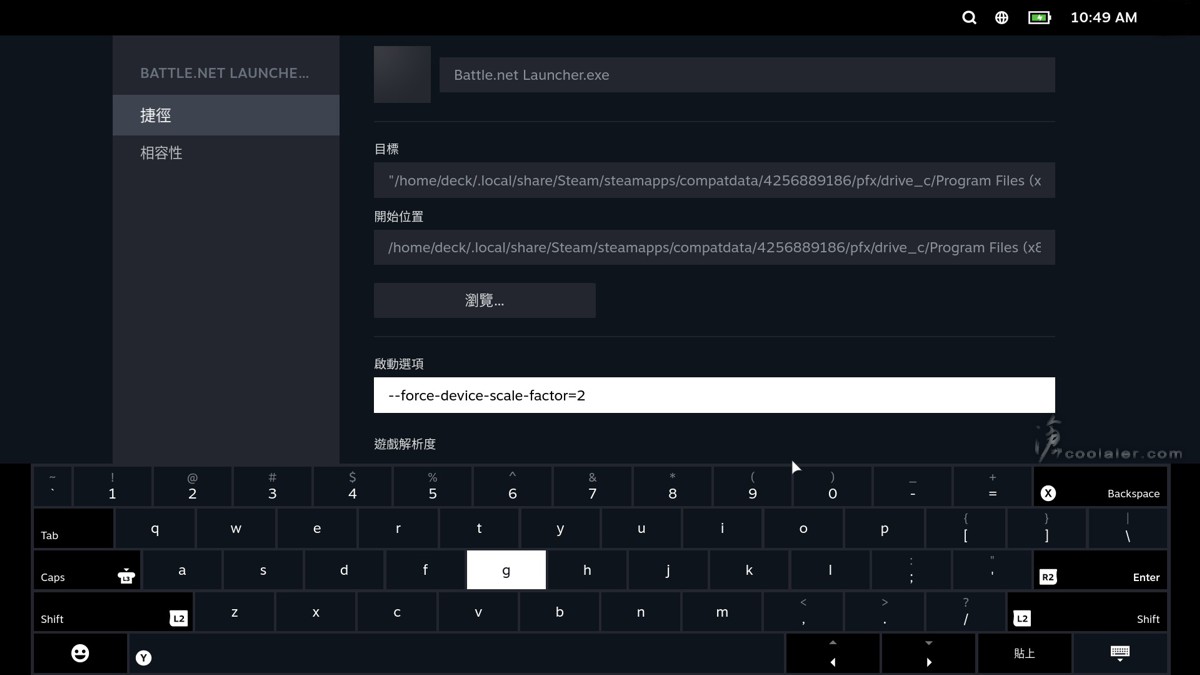Tap the w key
This screenshot has width=1200, height=675.
click(236, 528)
